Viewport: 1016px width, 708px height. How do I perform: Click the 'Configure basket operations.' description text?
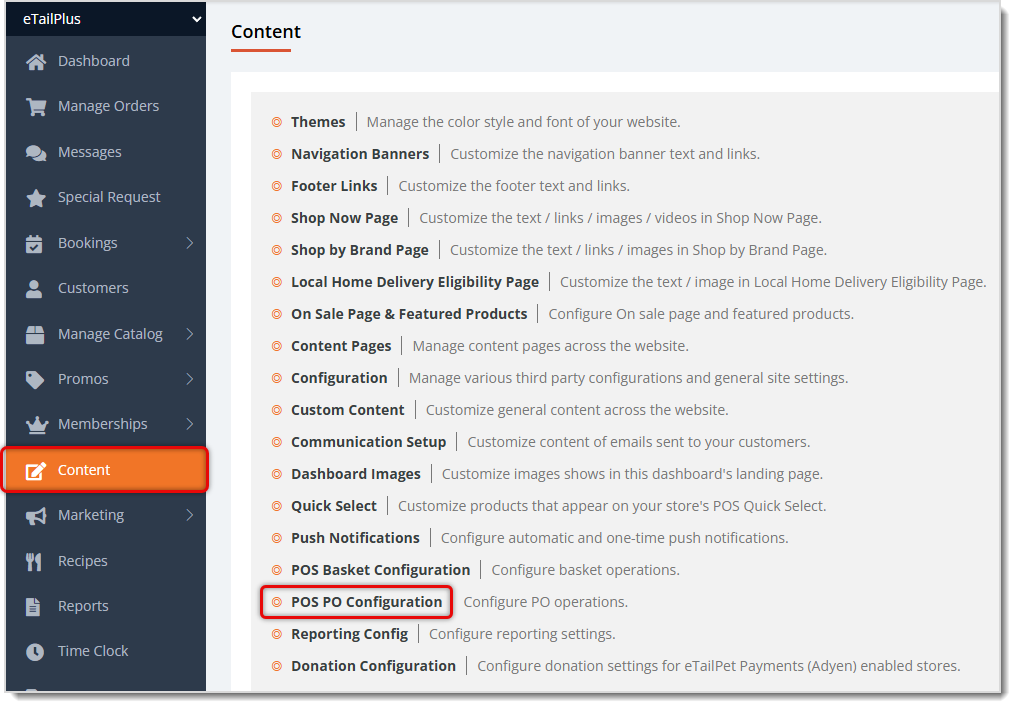[x=586, y=570]
